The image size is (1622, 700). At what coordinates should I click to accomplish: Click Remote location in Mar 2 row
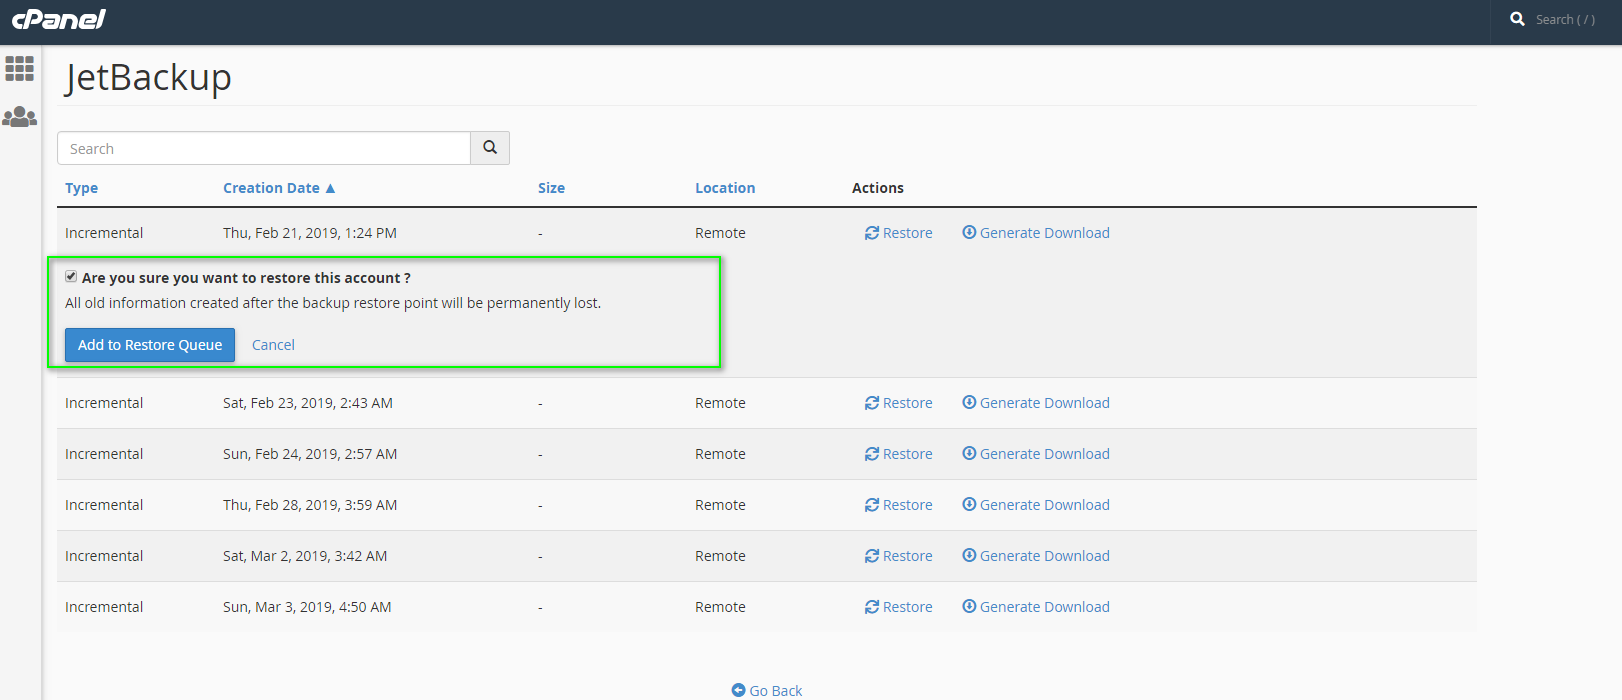720,556
